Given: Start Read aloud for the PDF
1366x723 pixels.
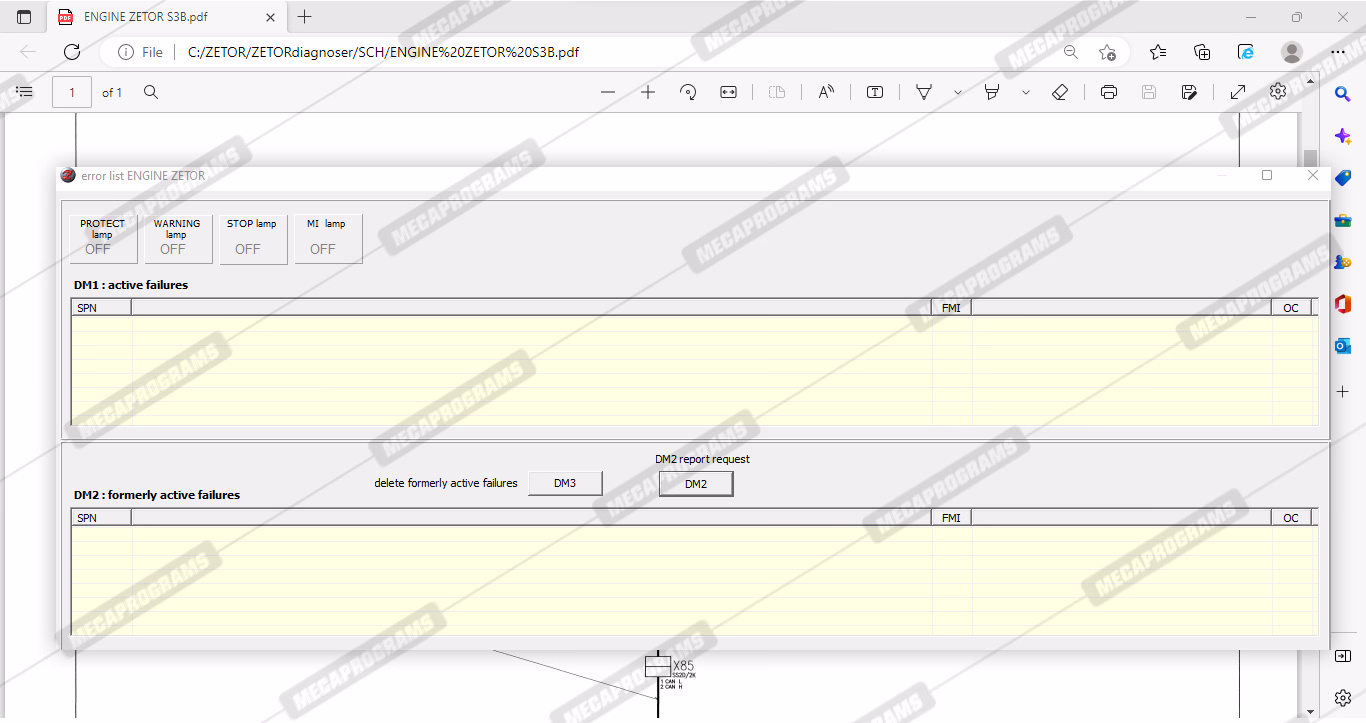Looking at the screenshot, I should (826, 92).
